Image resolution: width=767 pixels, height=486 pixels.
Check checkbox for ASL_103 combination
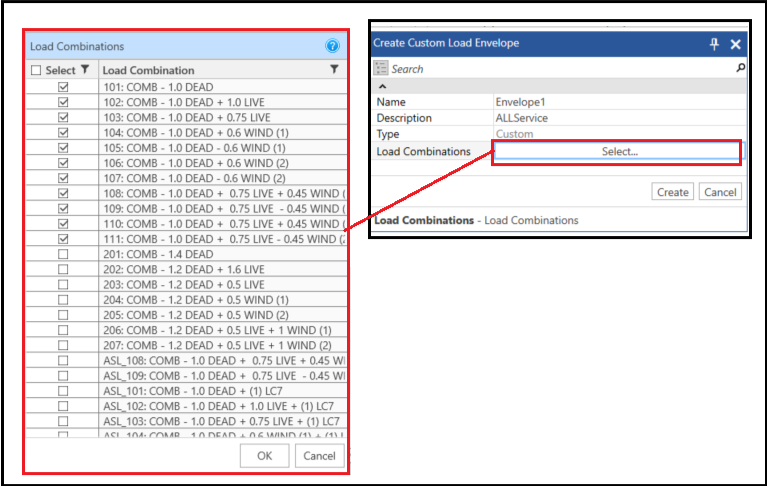pyautogui.click(x=63, y=421)
